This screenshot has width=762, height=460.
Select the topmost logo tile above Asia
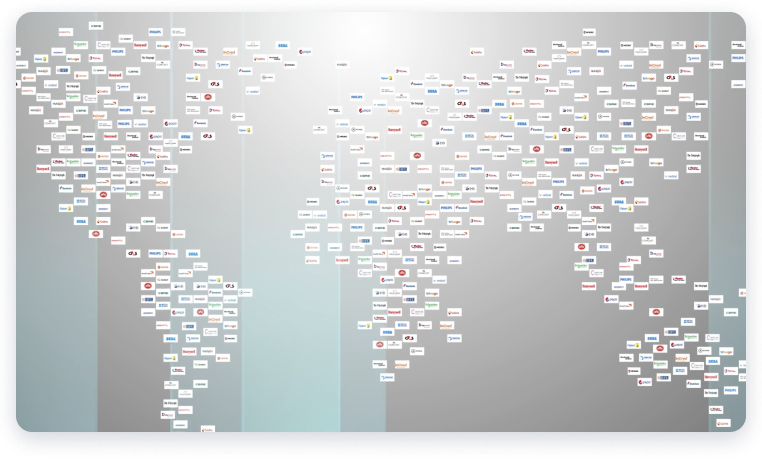pyautogui.click(x=589, y=33)
